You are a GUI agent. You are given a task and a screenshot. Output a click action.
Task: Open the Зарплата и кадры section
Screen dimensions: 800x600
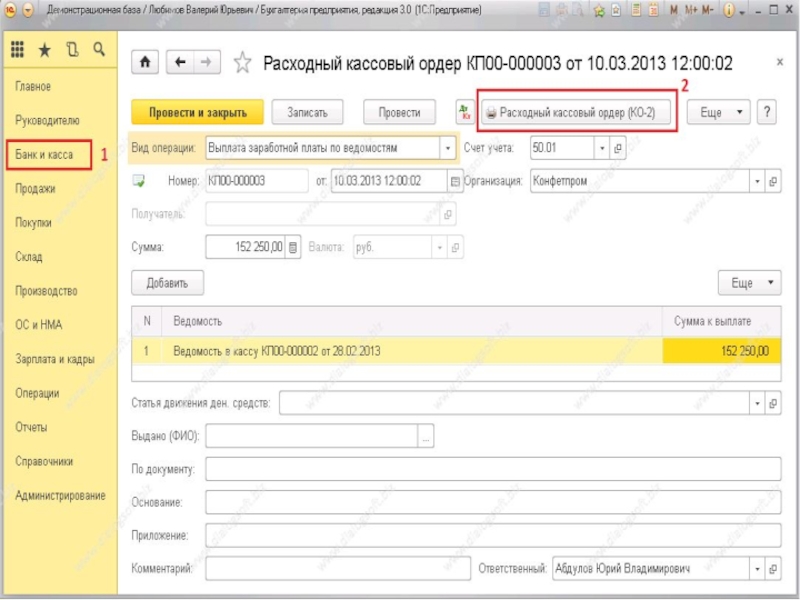pyautogui.click(x=55, y=359)
